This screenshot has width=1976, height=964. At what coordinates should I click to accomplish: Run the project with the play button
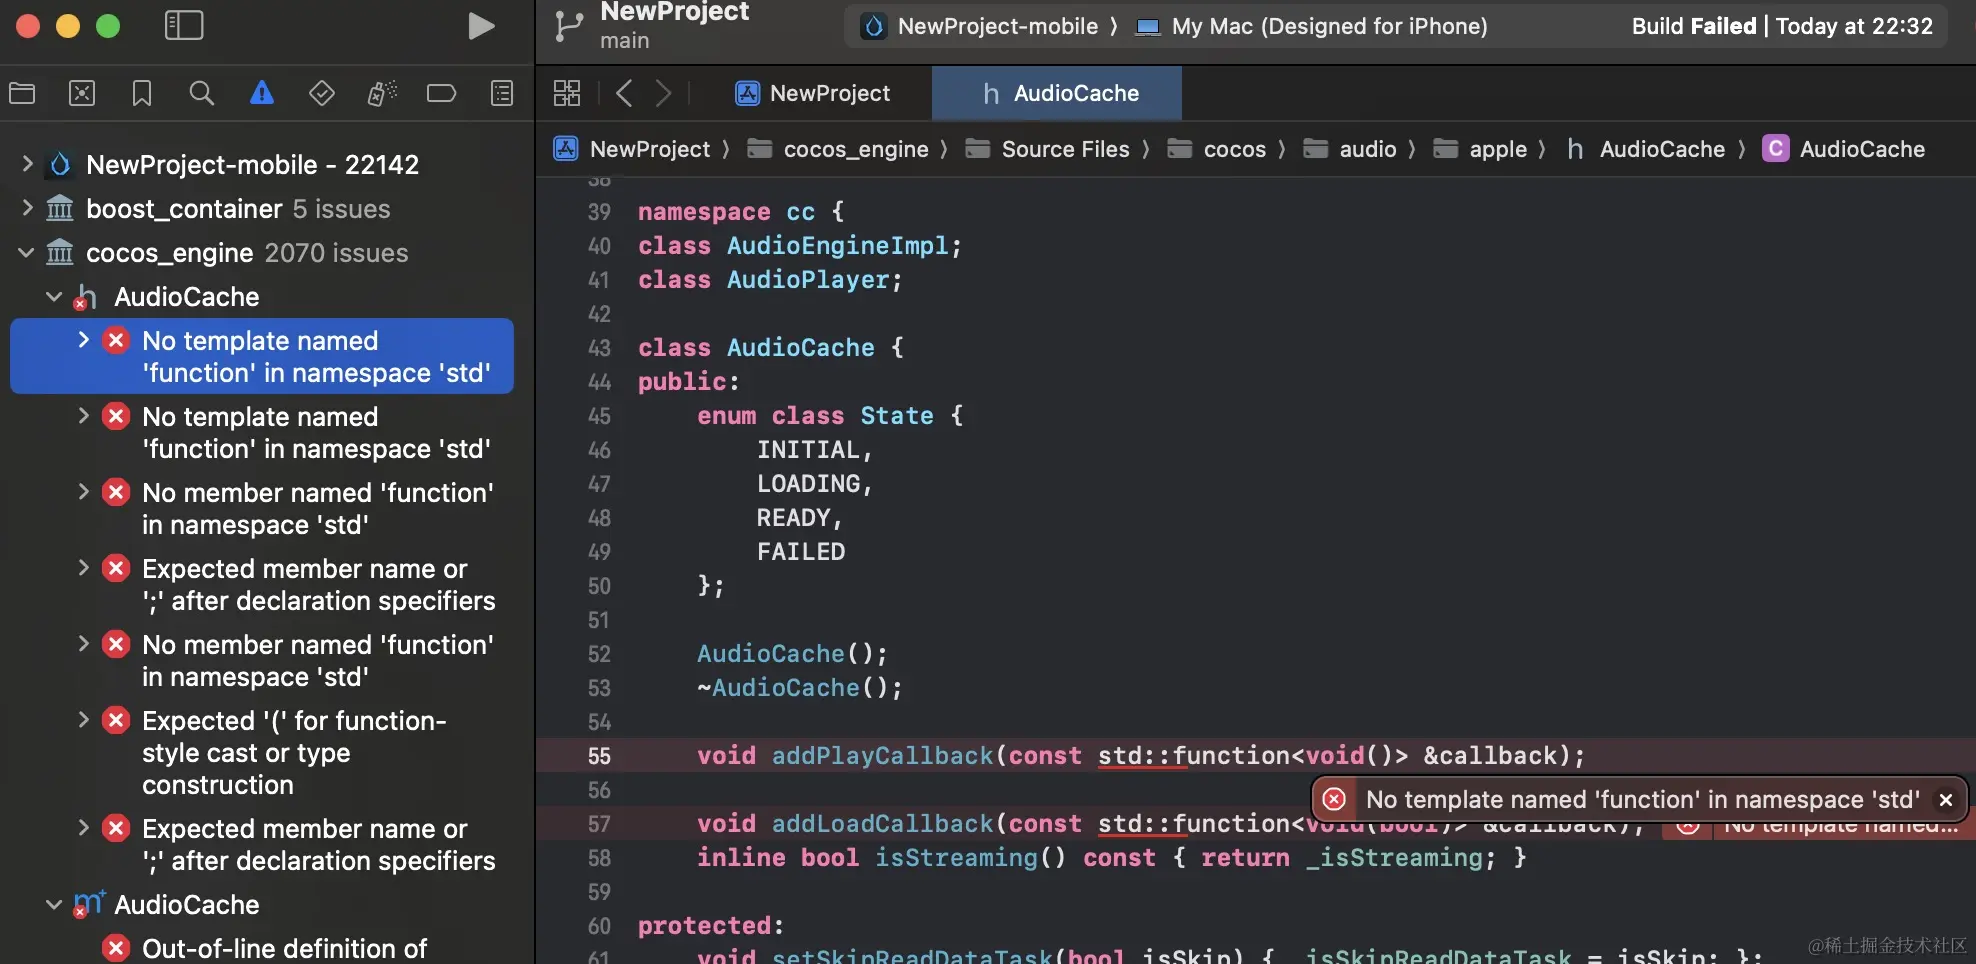pyautogui.click(x=481, y=26)
